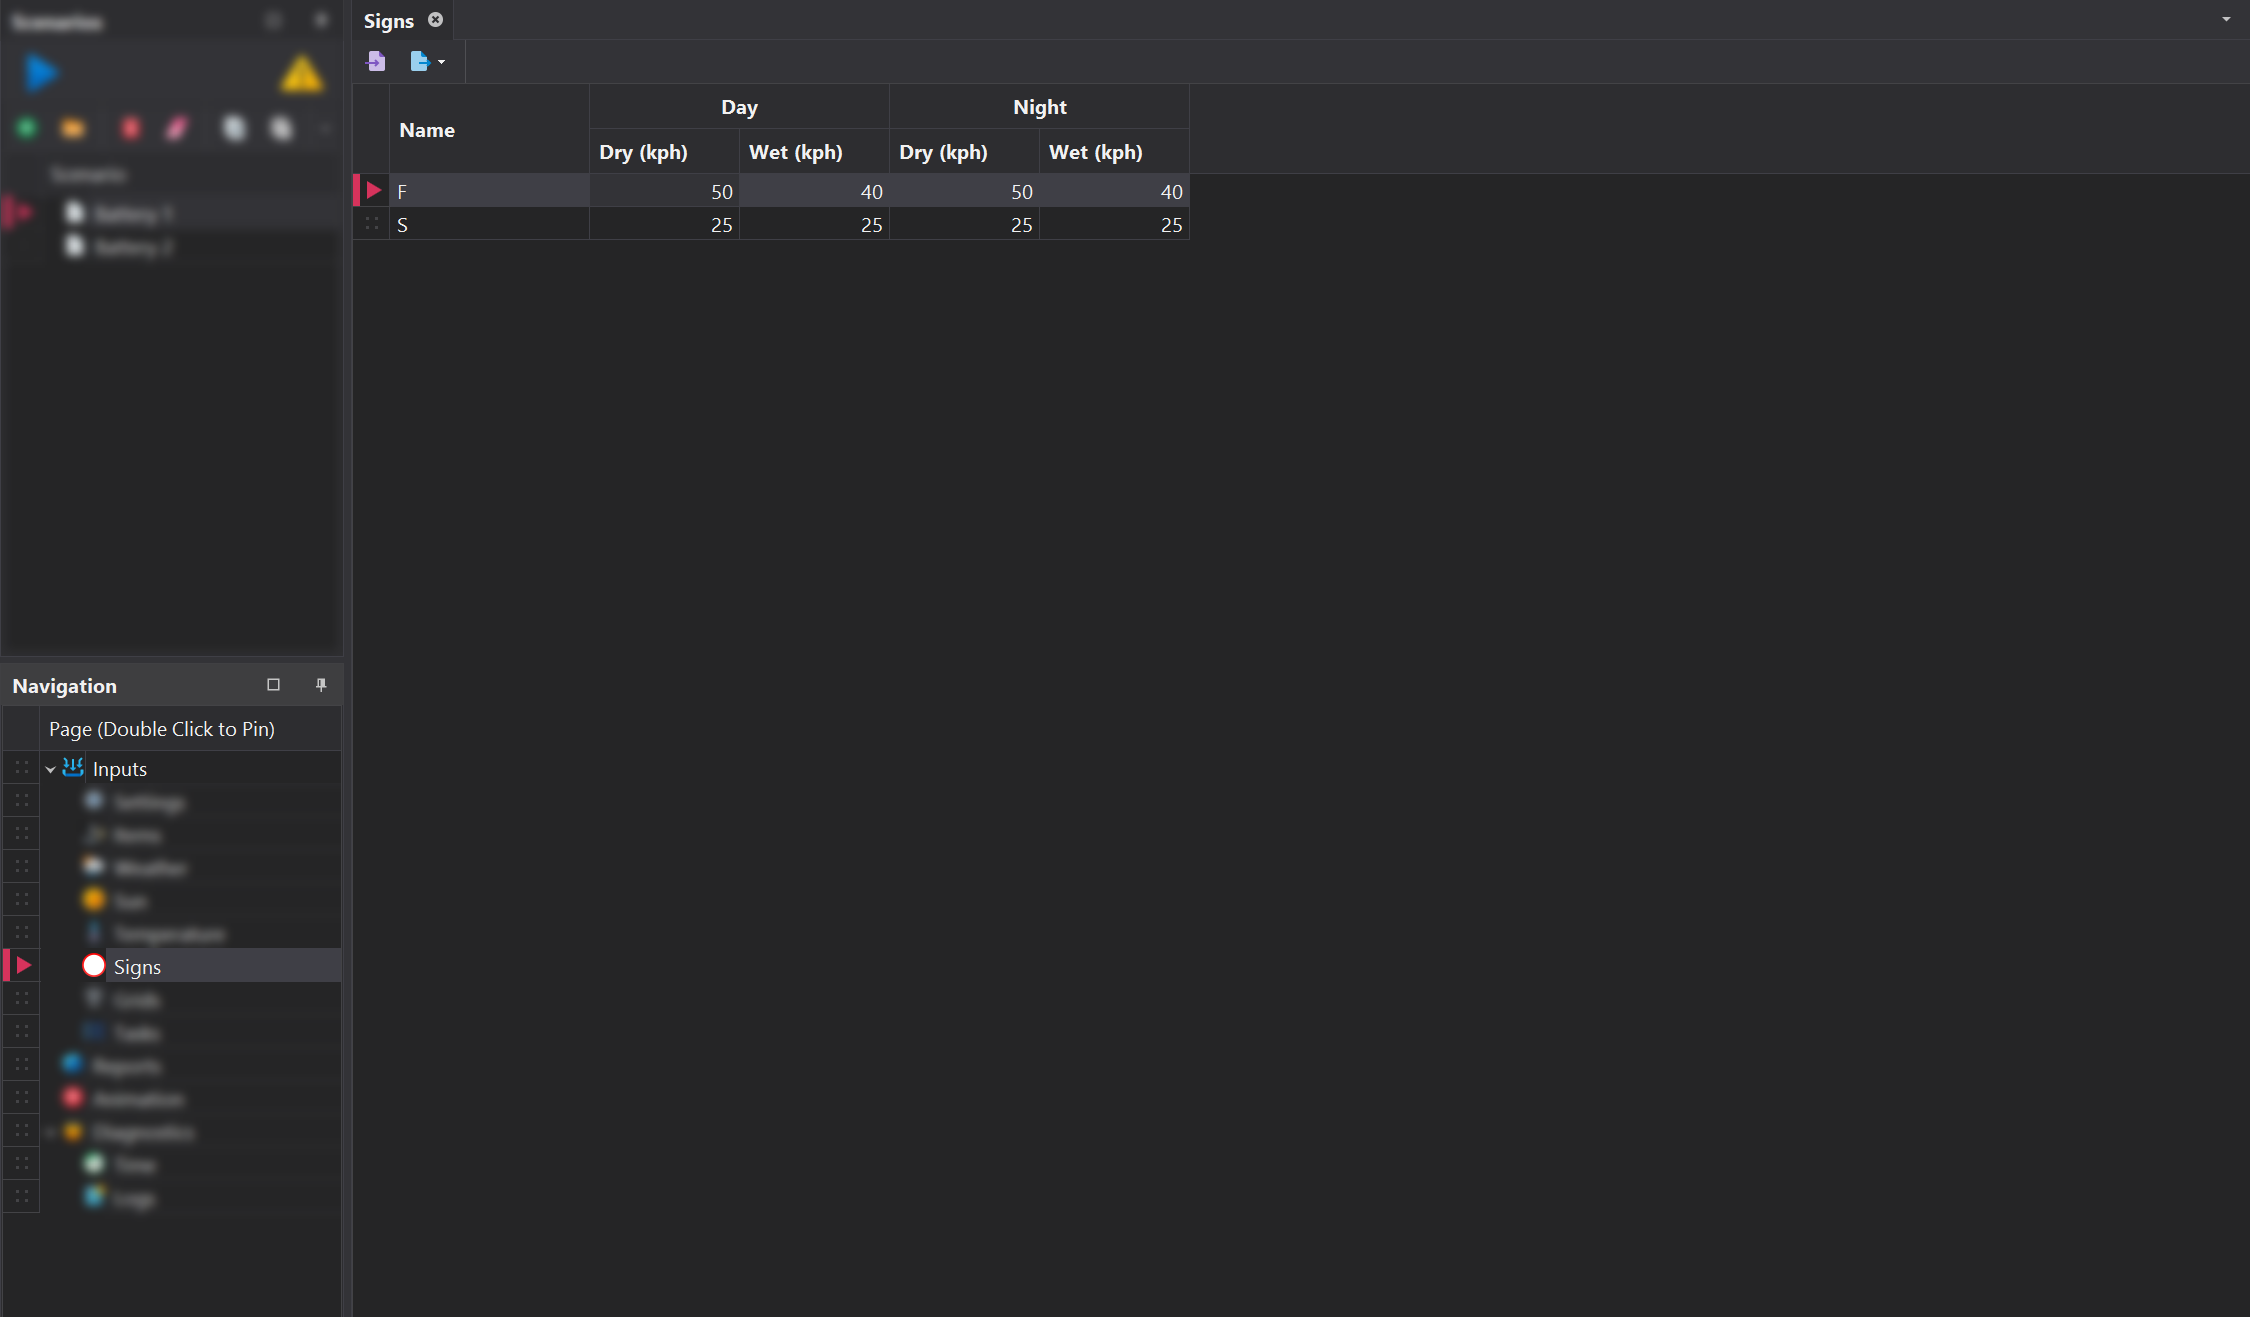
Task: Click the red play flag next to Signs in Navigation
Action: [x=20, y=965]
